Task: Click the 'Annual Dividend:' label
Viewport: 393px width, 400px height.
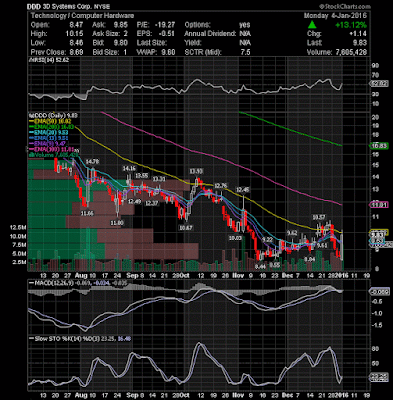Action: pos(211,34)
